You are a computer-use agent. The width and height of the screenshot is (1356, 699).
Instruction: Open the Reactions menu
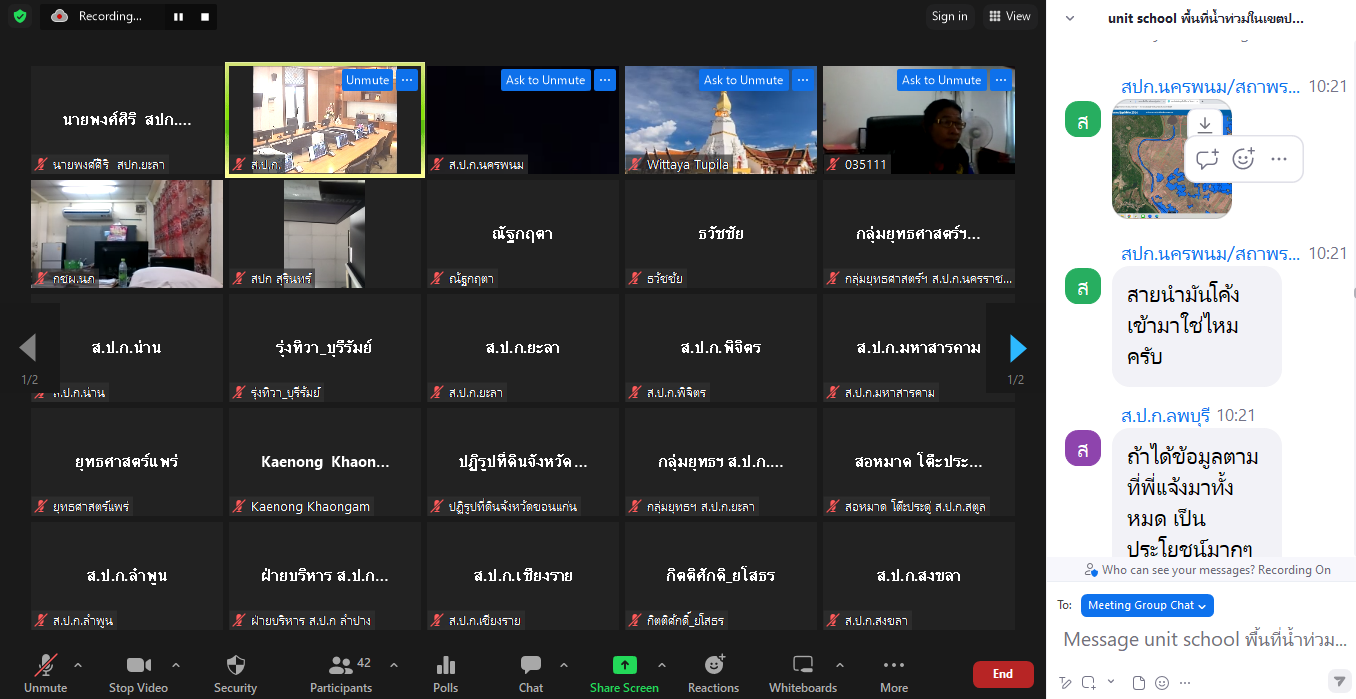[714, 674]
